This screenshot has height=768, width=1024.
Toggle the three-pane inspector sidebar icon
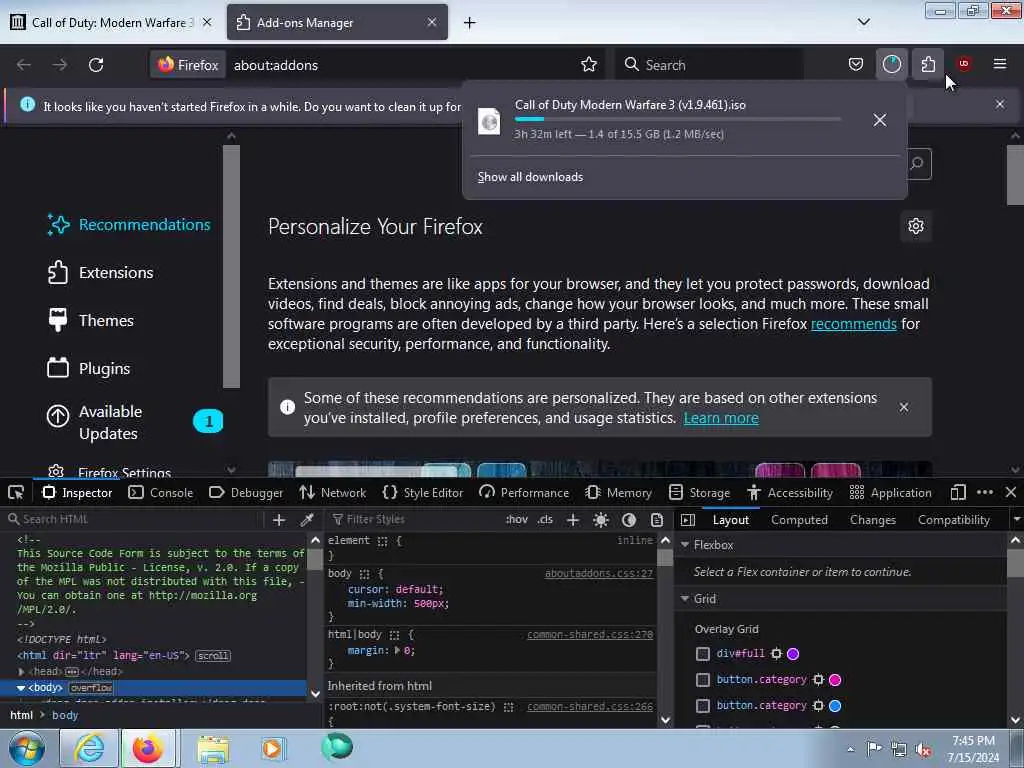point(688,520)
